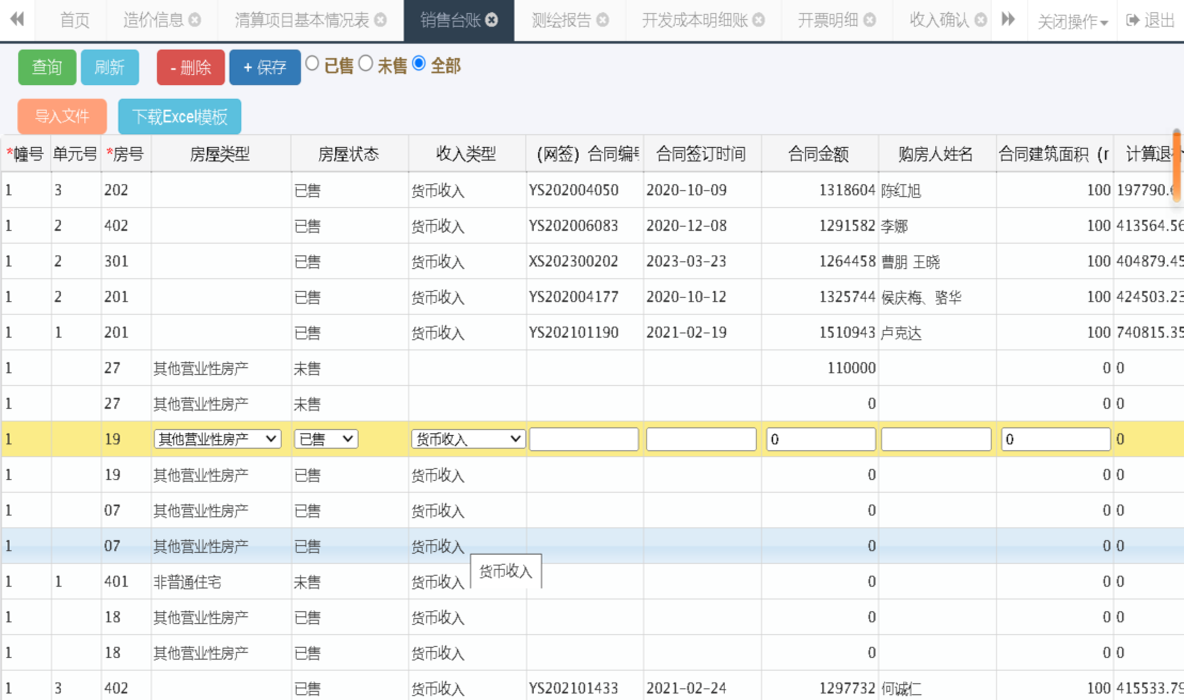Screen dimensions: 1184x700
Task: Close the 销售台账 tab using its x icon
Action: [x=492, y=20]
